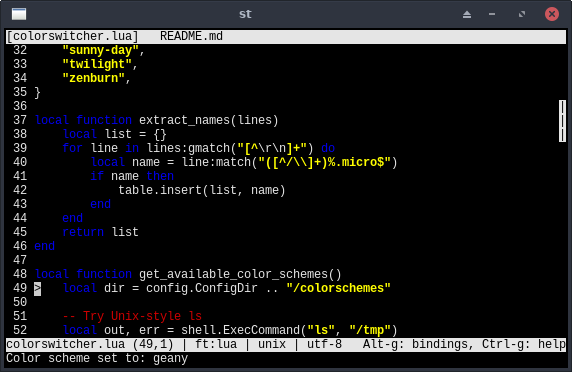Click the "([^/\\]+)%.micro$" pattern string
The image size is (572, 372).
click(x=324, y=162)
